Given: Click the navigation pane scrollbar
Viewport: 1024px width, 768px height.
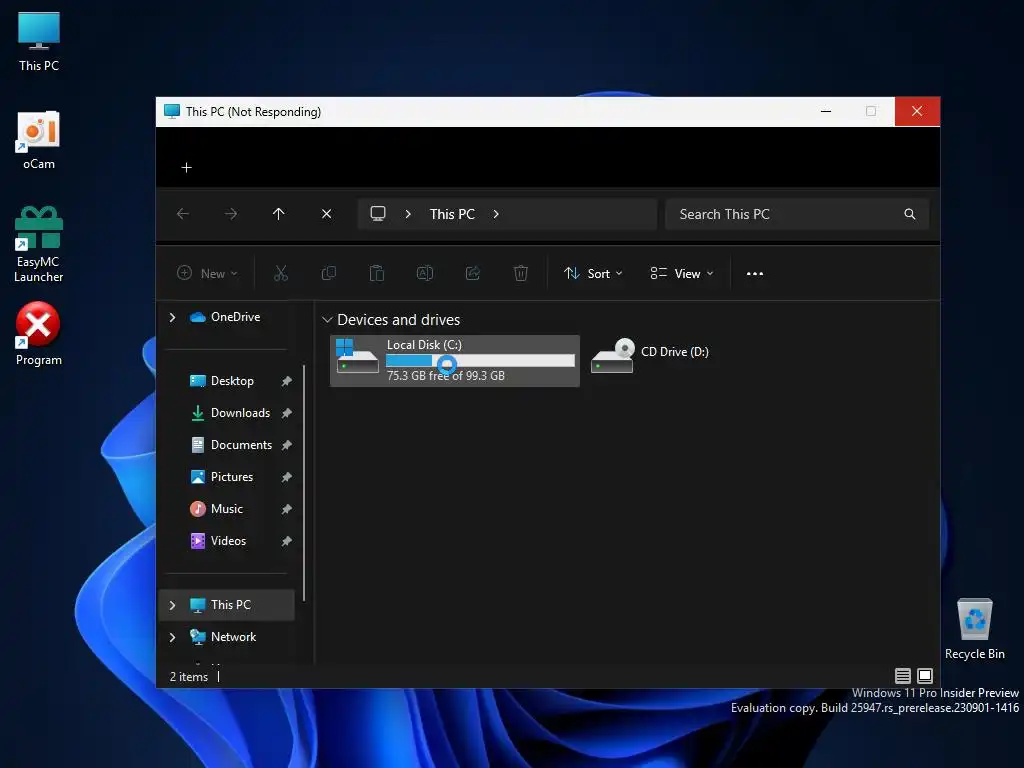Looking at the screenshot, I should pyautogui.click(x=304, y=483).
